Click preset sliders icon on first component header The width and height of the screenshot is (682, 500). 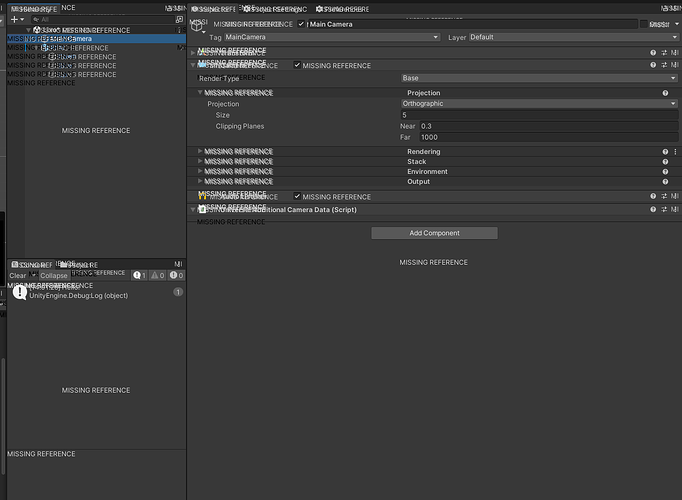pyautogui.click(x=664, y=53)
